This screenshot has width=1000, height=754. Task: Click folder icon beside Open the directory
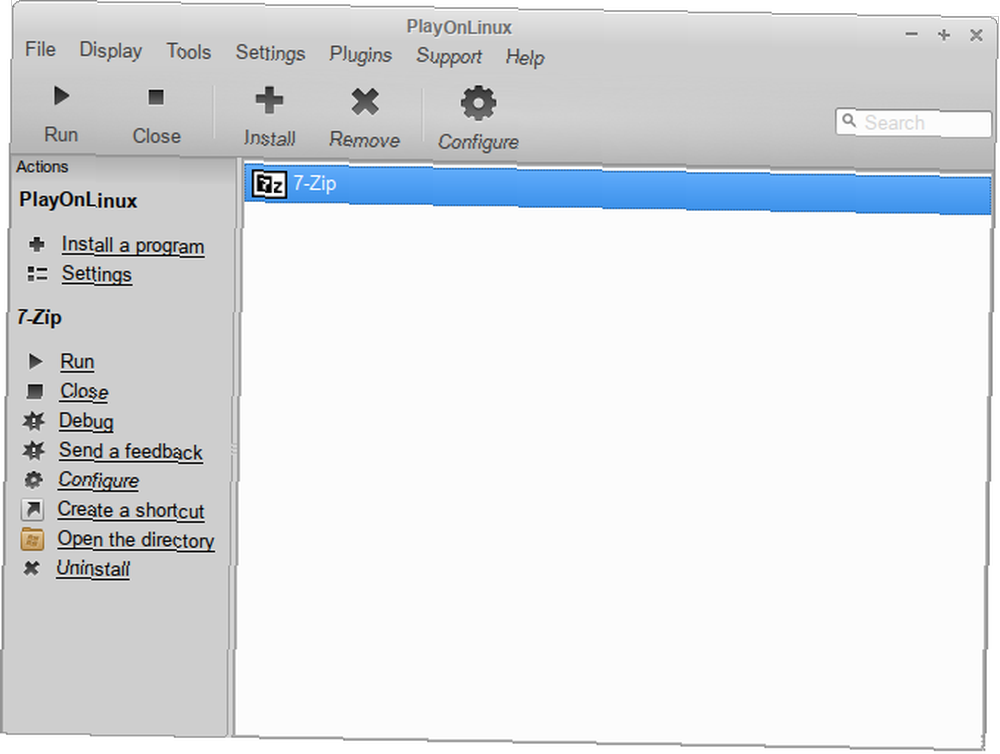click(x=32, y=539)
